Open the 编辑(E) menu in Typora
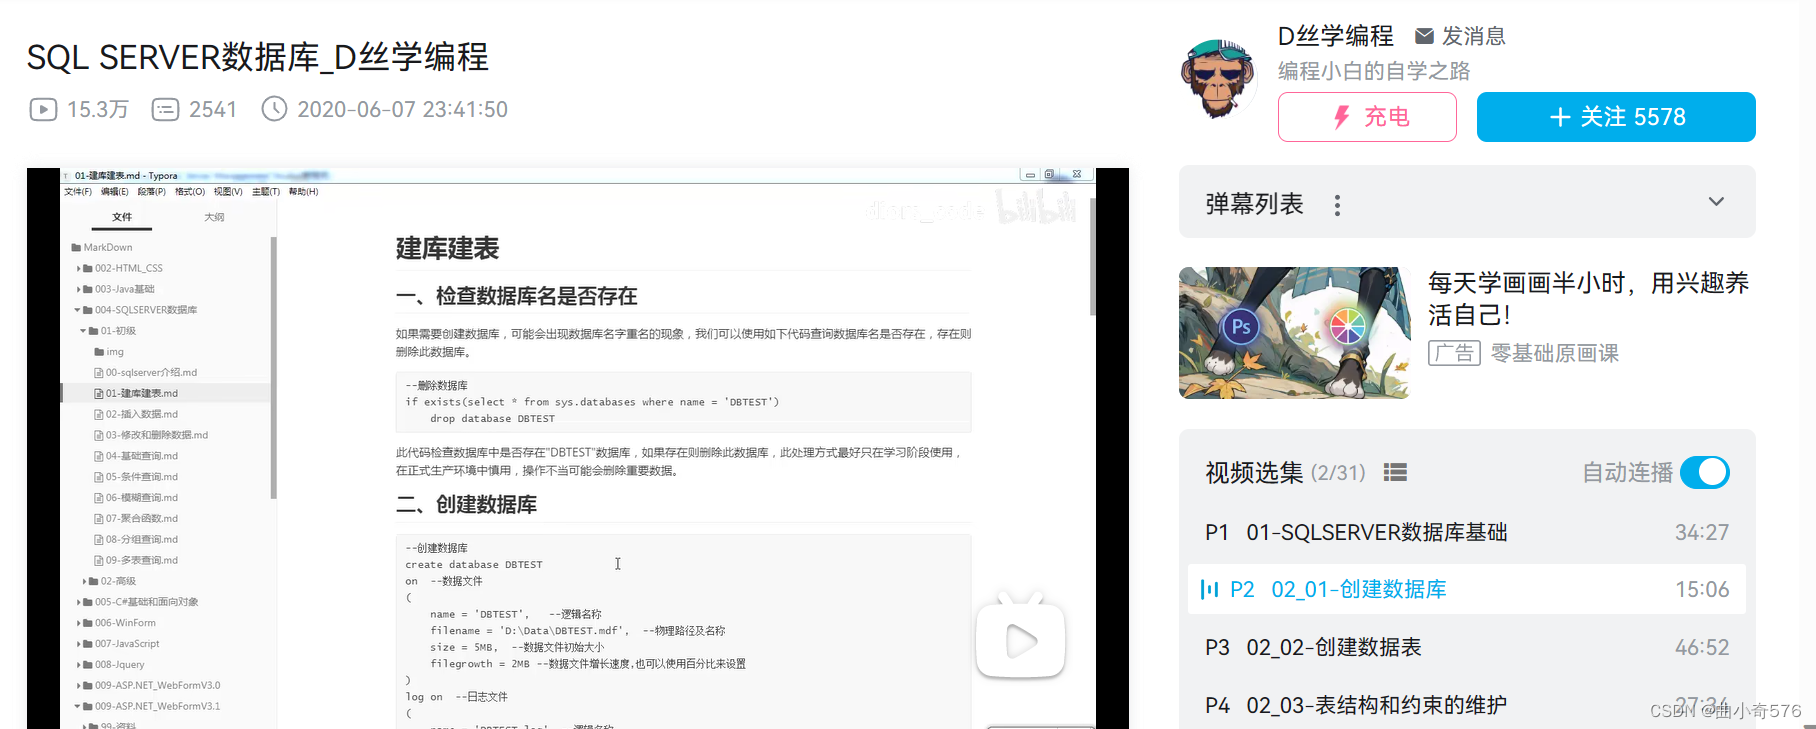This screenshot has width=1816, height=729. point(115,192)
